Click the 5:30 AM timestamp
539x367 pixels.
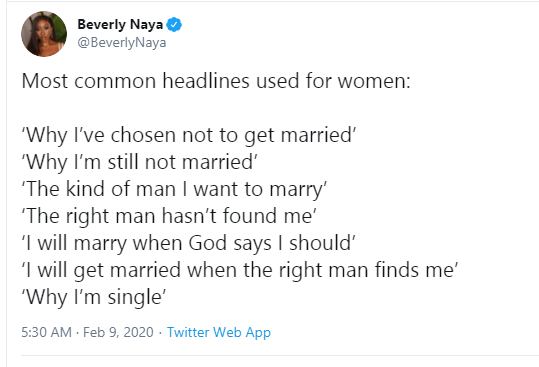(x=46, y=332)
